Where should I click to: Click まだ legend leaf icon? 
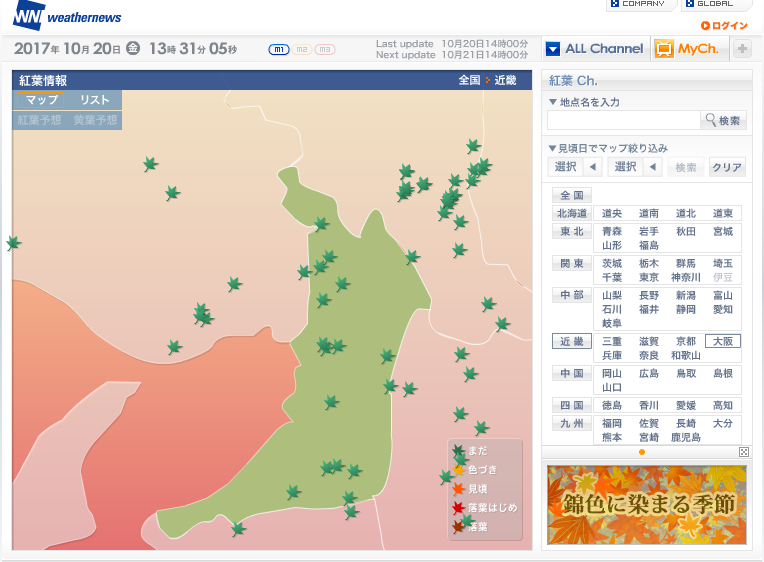458,451
